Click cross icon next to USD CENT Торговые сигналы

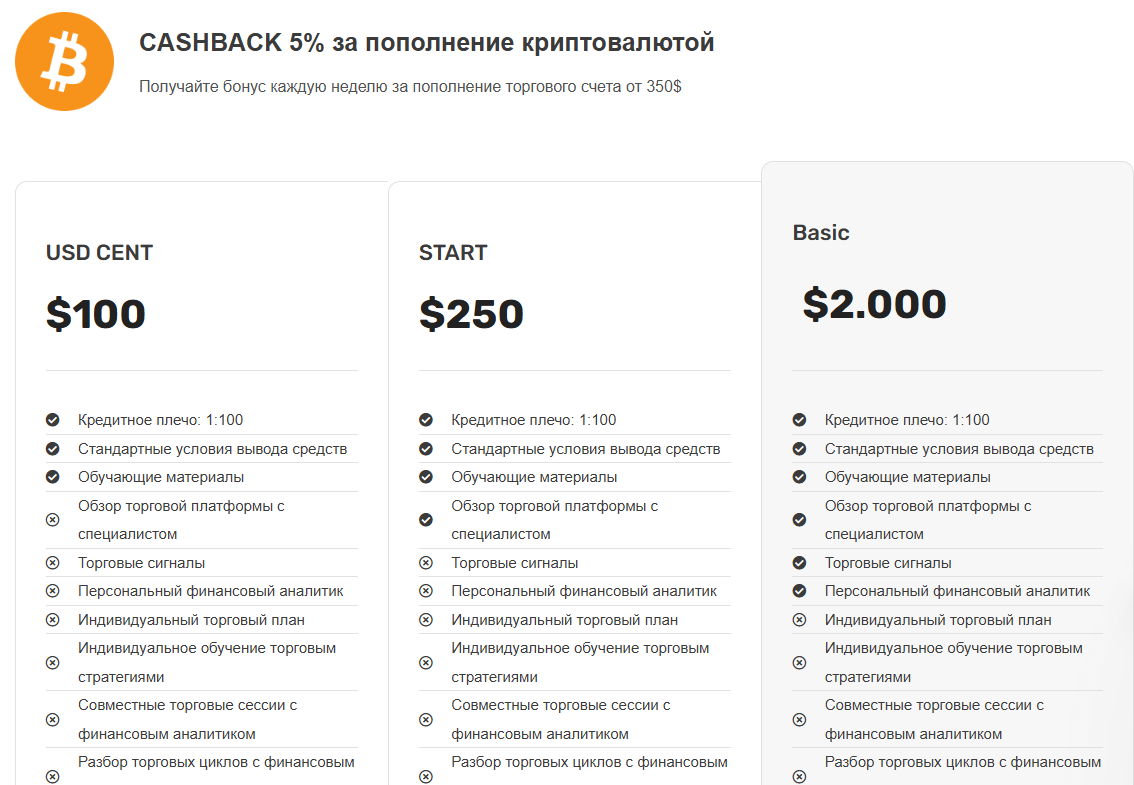[x=53, y=563]
